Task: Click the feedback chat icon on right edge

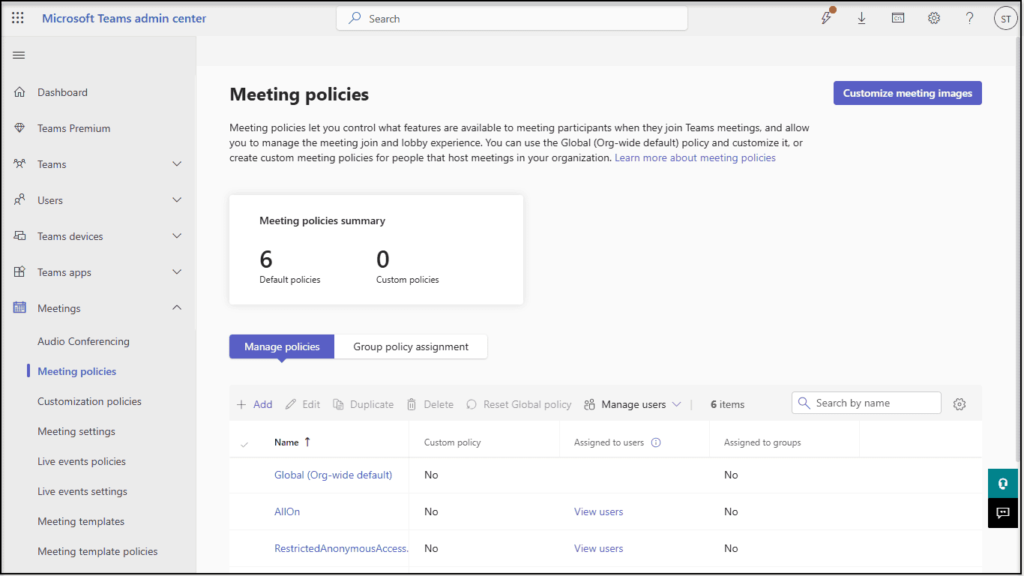Action: [x=1002, y=513]
